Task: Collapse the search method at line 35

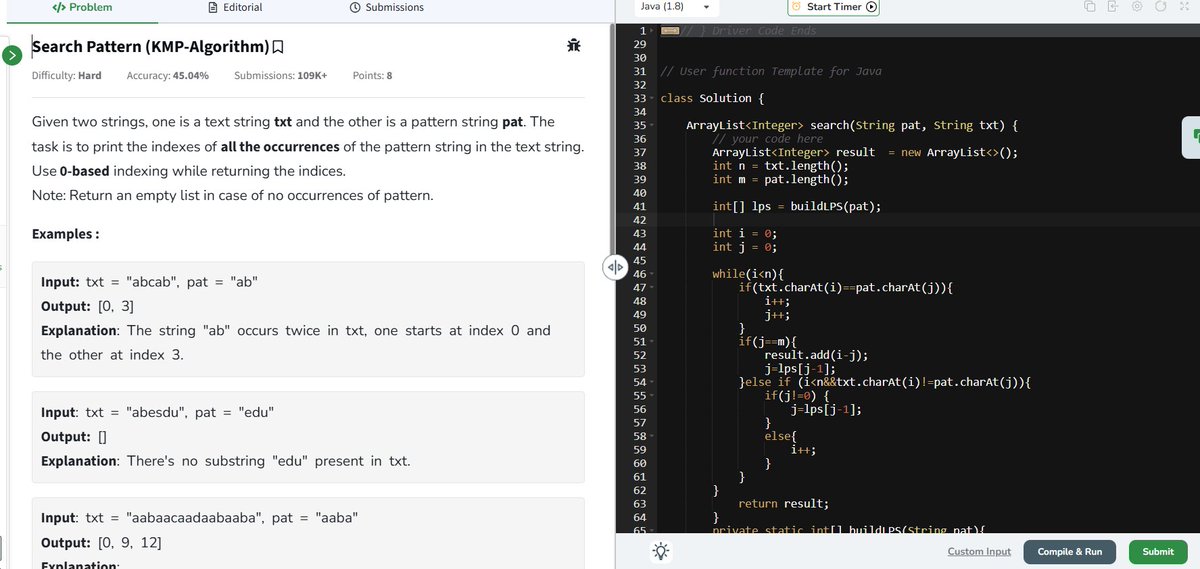Action: tap(654, 126)
